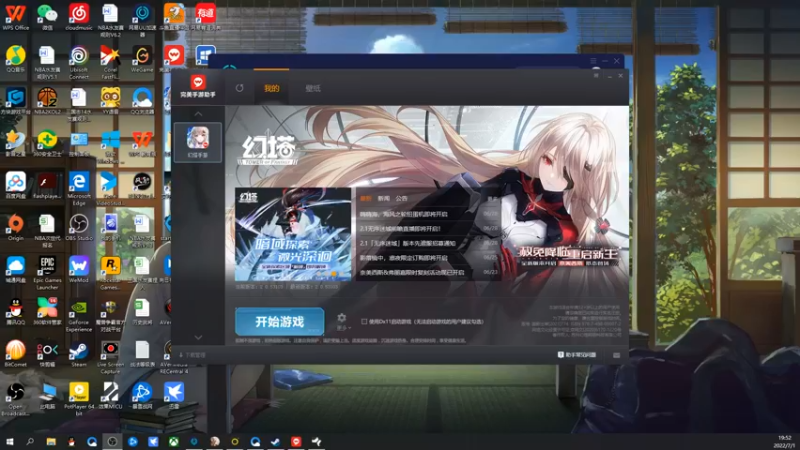Open the Live Screen Capture desktop icon
The image size is (800, 450).
point(110,357)
